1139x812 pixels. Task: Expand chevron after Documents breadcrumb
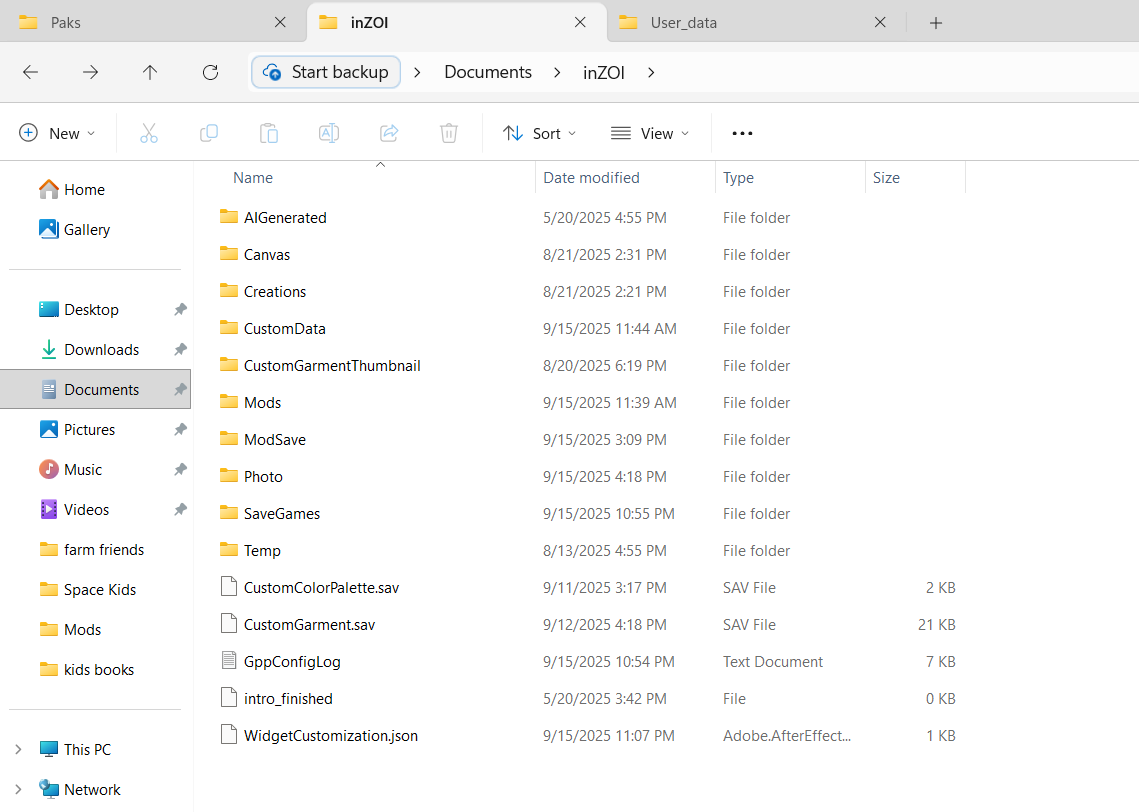point(557,72)
